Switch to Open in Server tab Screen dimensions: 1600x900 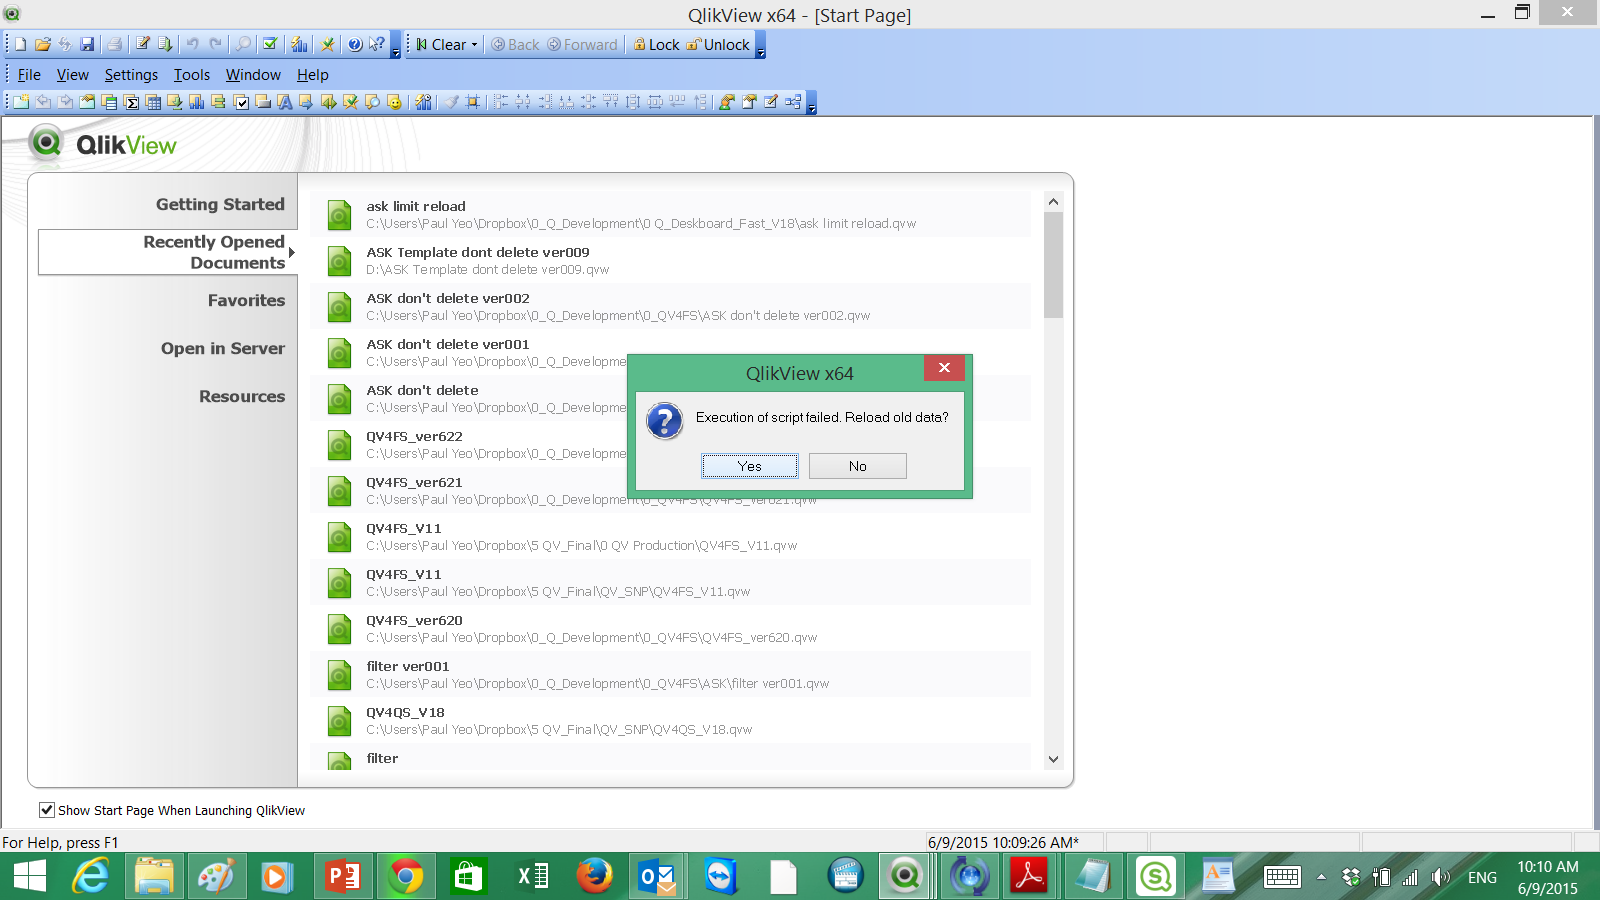(222, 348)
